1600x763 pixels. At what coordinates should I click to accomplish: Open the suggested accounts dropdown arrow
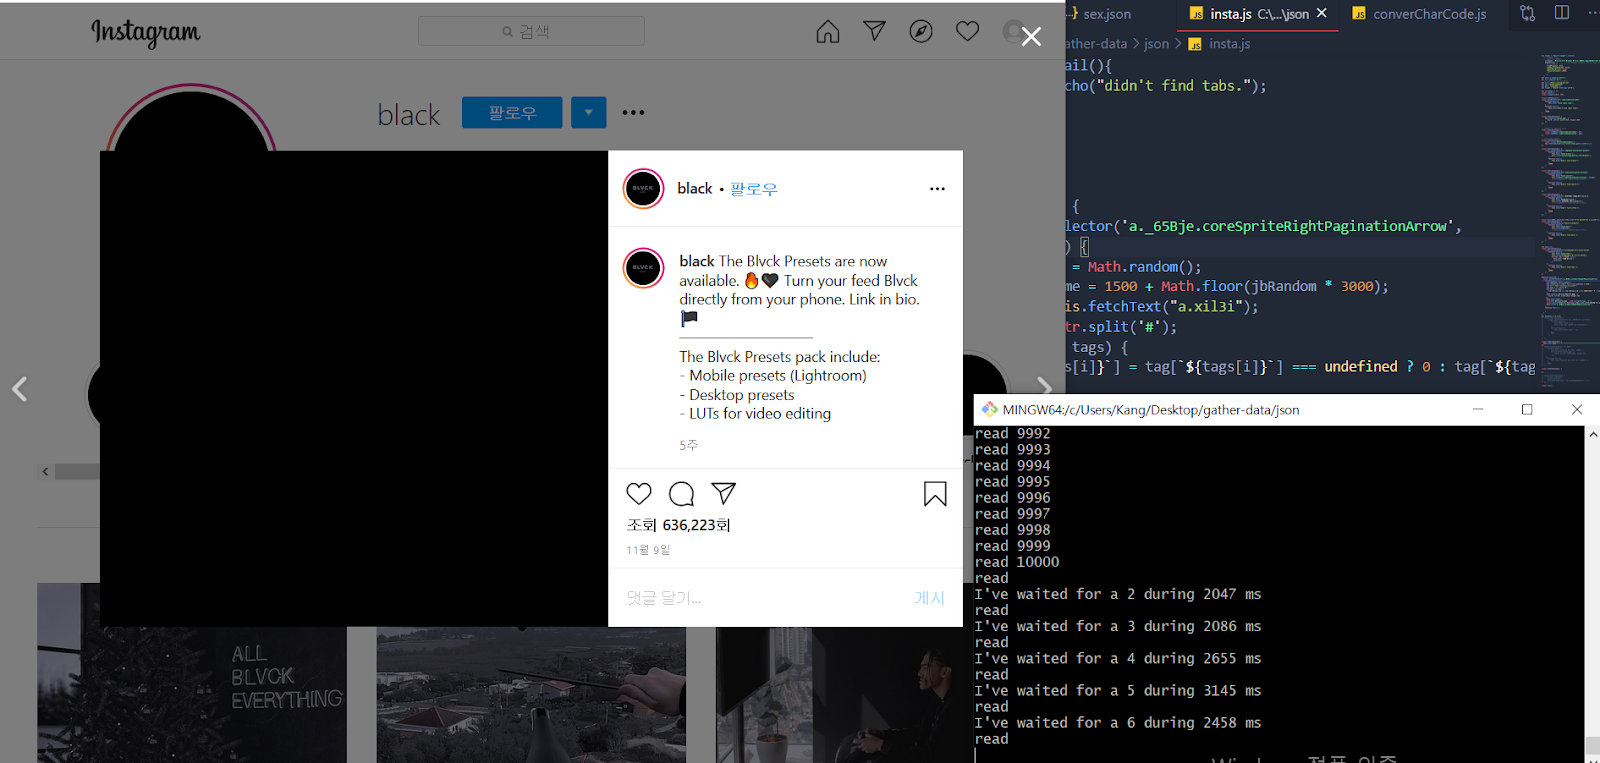click(x=589, y=112)
